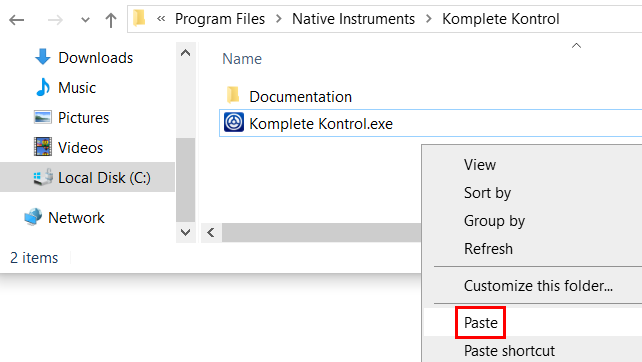Open Downloads in navigation pane
The height and width of the screenshot is (362, 642).
point(95,58)
